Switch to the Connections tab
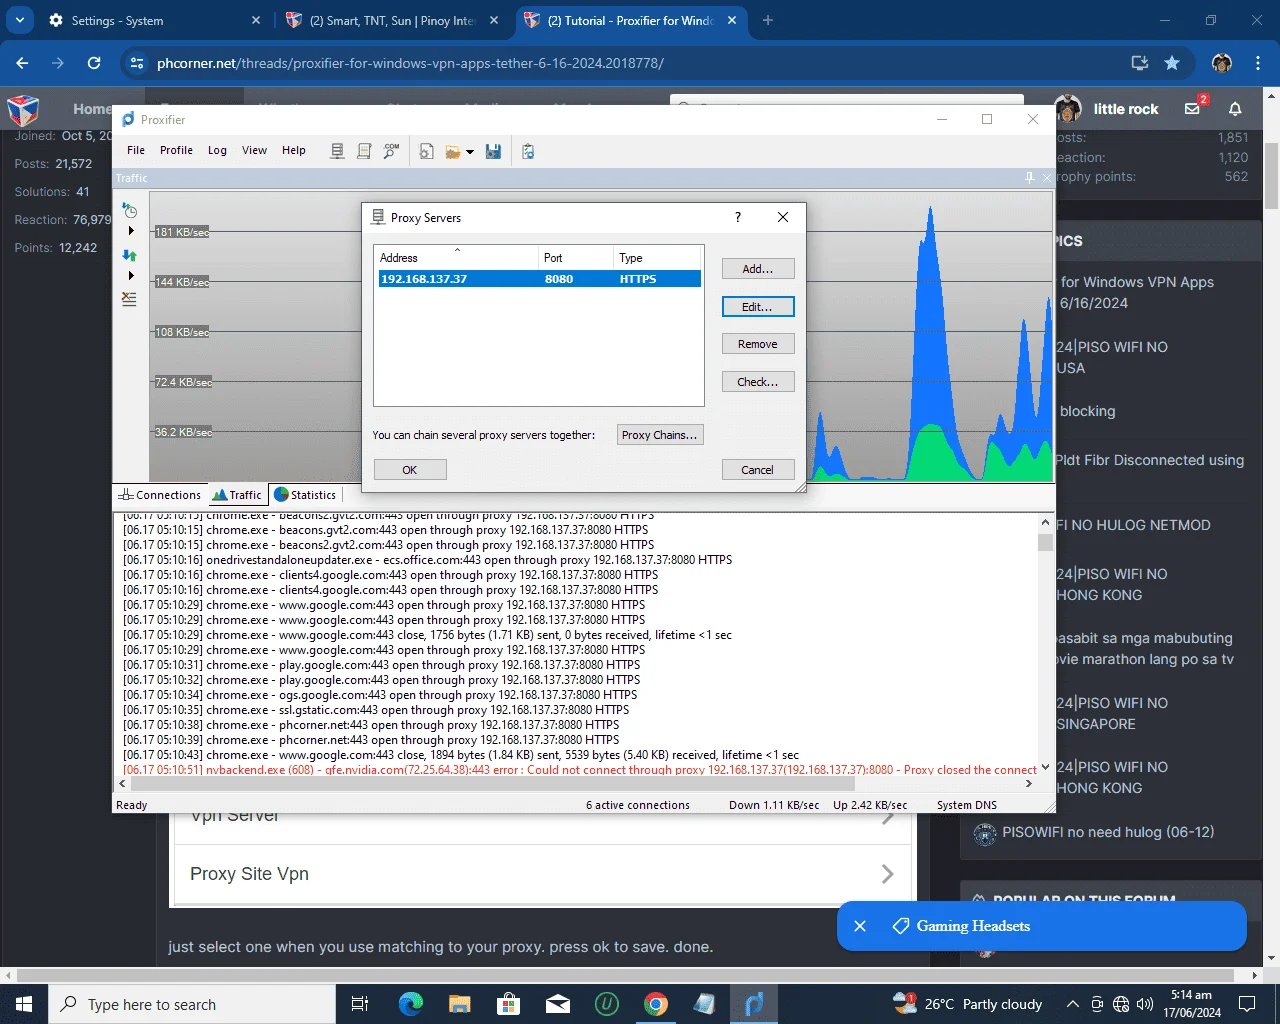 [x=160, y=495]
